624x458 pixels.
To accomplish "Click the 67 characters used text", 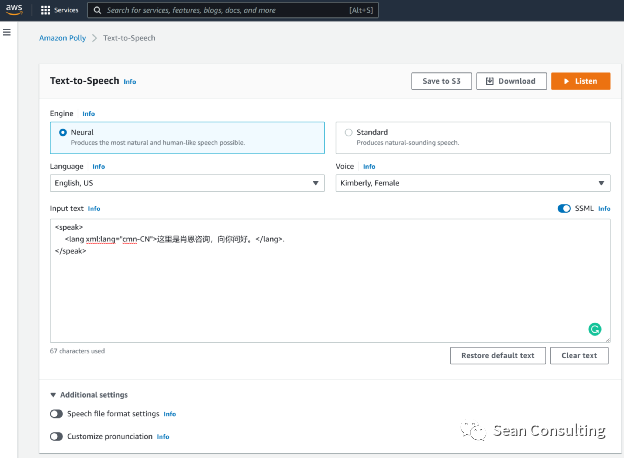I will [77, 351].
